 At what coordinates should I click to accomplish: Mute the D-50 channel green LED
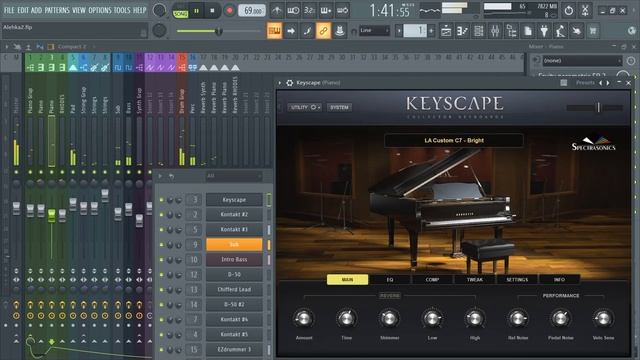point(162,275)
